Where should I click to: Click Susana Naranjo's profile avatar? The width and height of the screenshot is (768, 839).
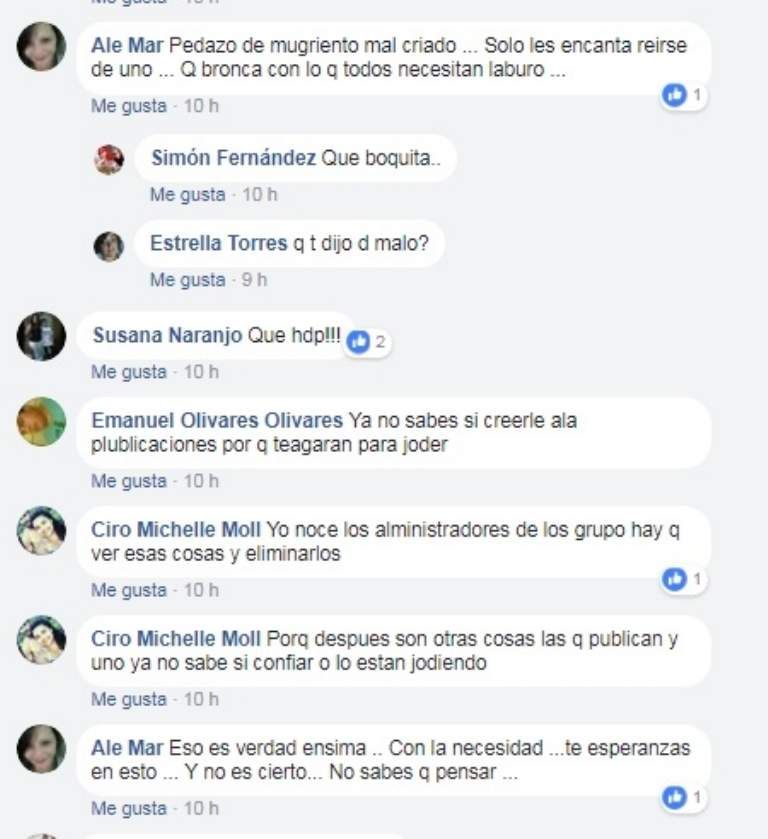coord(41,336)
